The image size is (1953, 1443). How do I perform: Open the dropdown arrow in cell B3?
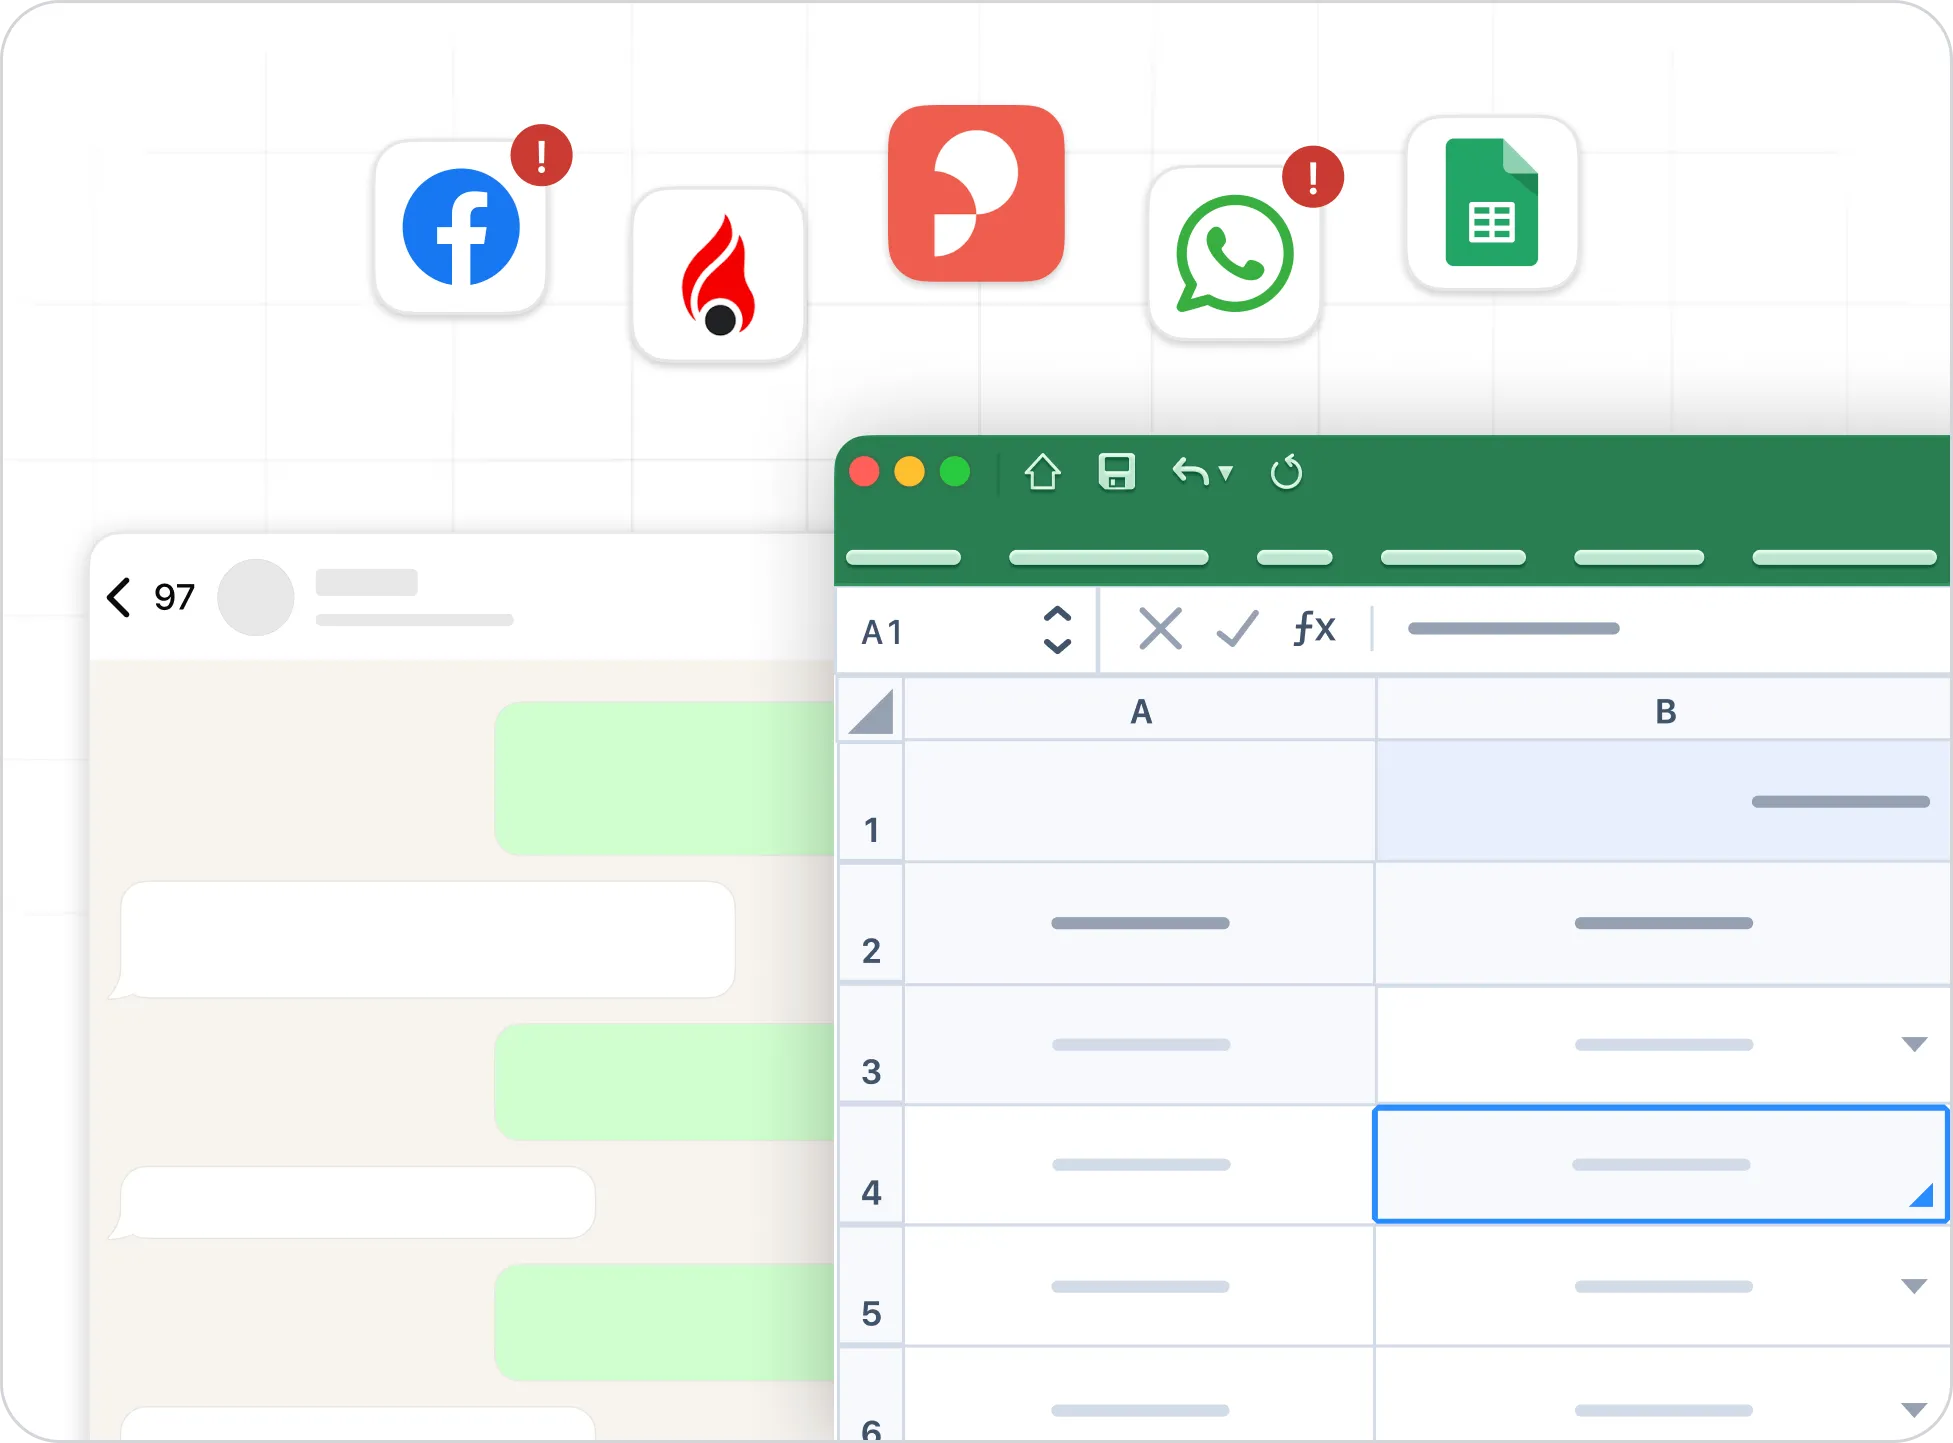[x=1914, y=1044]
